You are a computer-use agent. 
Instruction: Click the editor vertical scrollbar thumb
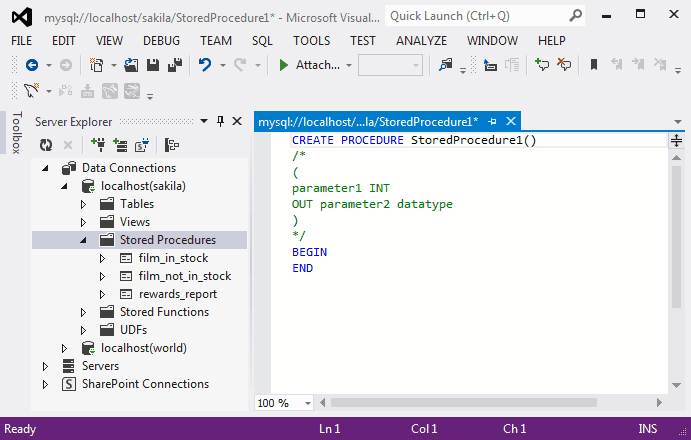pos(676,237)
